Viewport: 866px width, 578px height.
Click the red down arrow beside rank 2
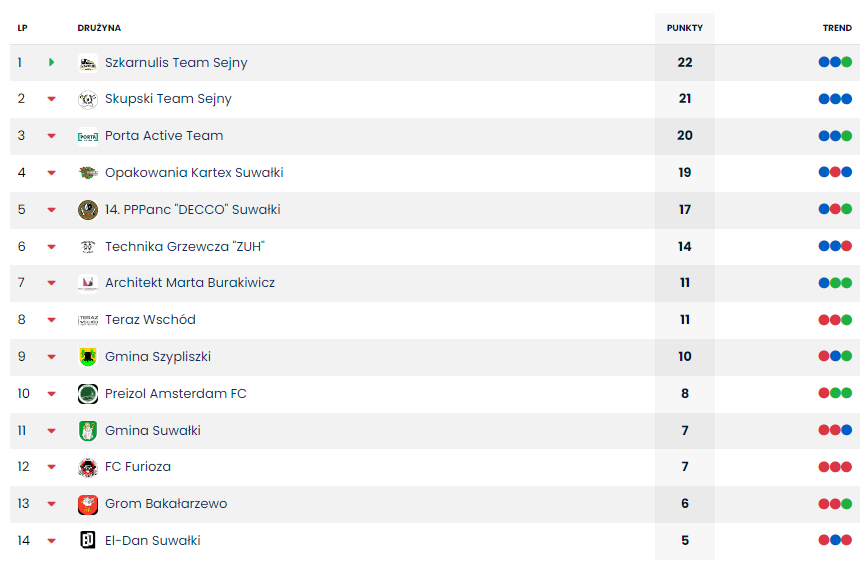tap(51, 100)
